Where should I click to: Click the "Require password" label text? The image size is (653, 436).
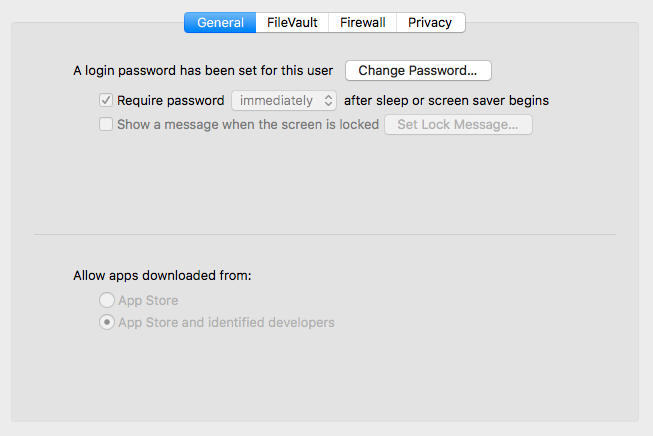pyautogui.click(x=170, y=100)
